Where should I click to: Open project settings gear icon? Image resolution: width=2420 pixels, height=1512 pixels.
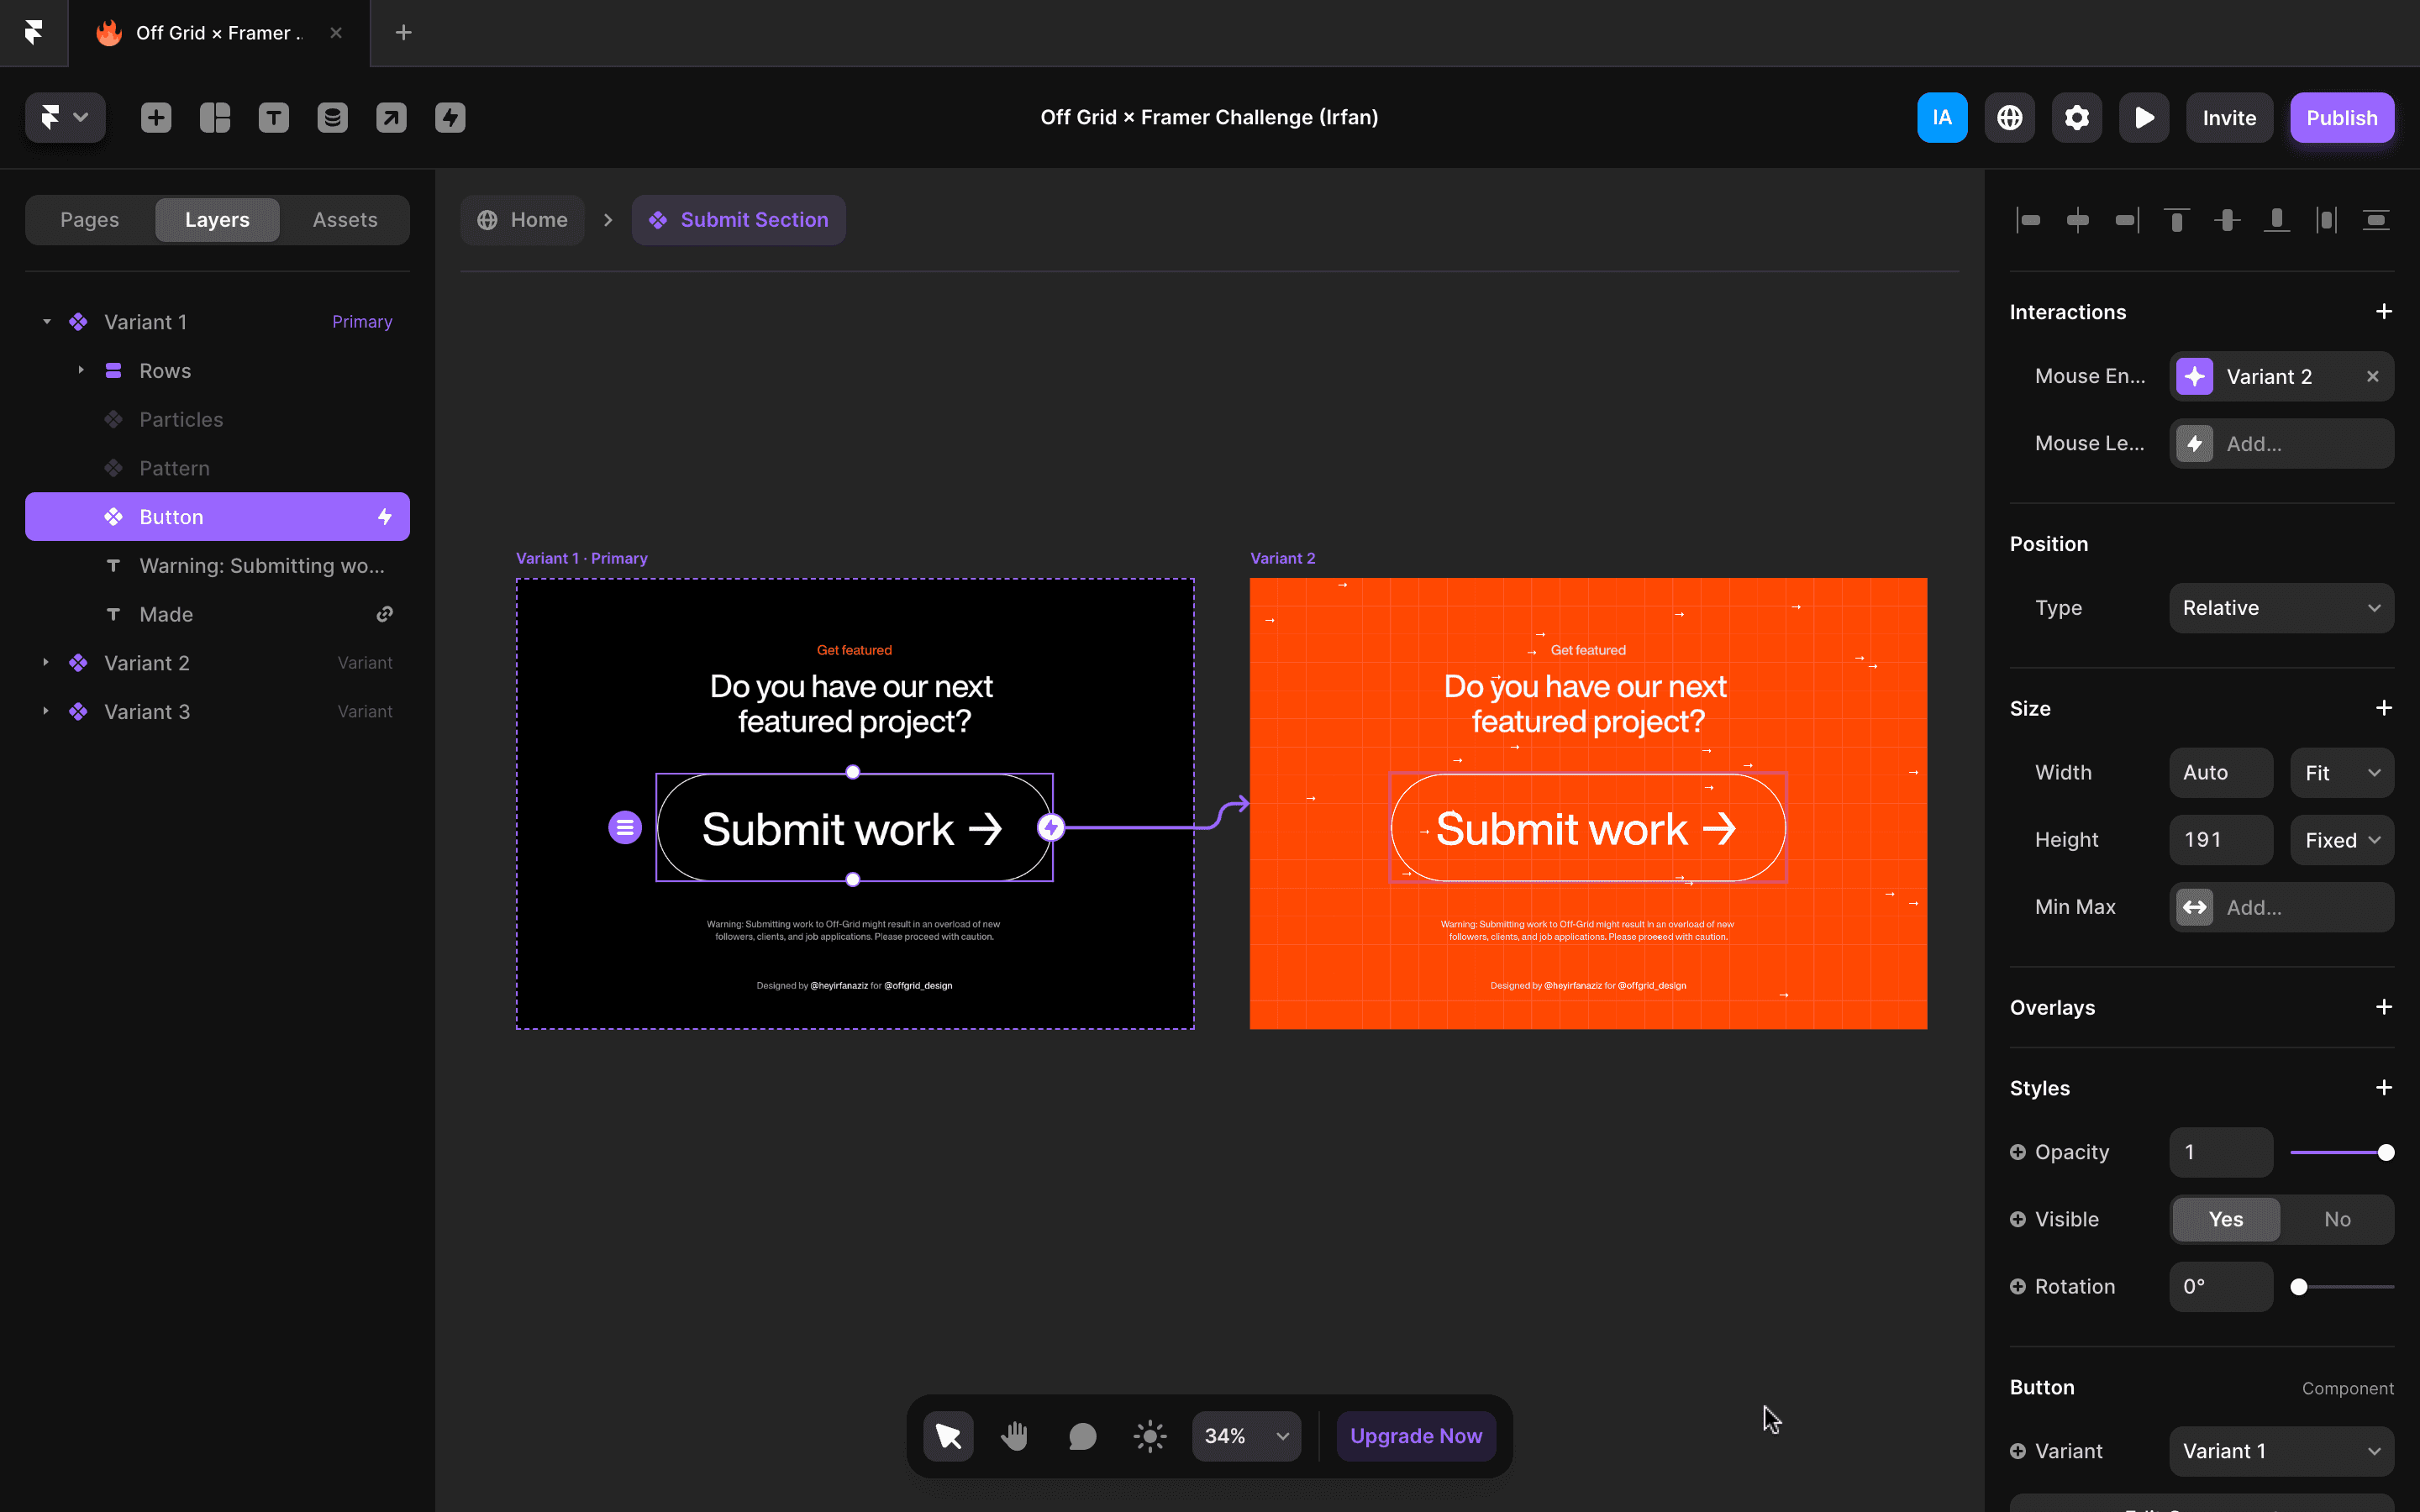coord(2076,118)
